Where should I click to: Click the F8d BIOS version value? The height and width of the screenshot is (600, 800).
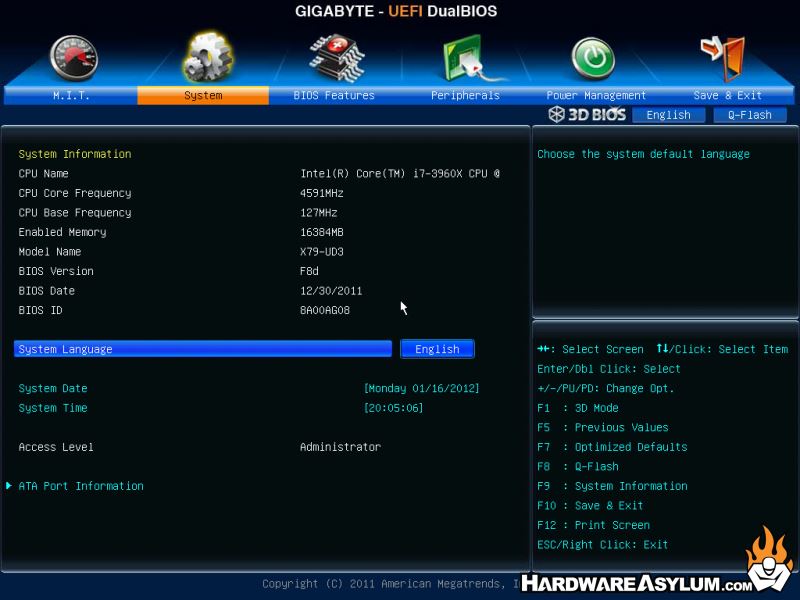(x=309, y=271)
